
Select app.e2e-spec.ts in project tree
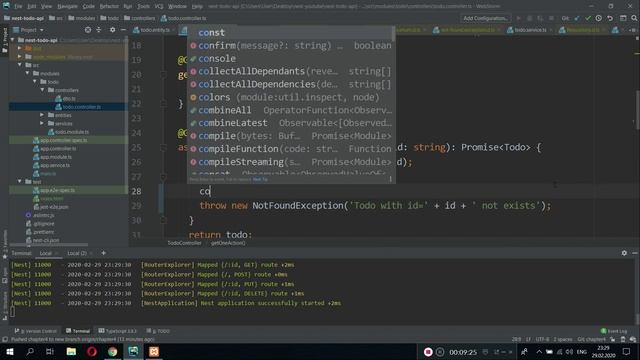[x=57, y=190]
